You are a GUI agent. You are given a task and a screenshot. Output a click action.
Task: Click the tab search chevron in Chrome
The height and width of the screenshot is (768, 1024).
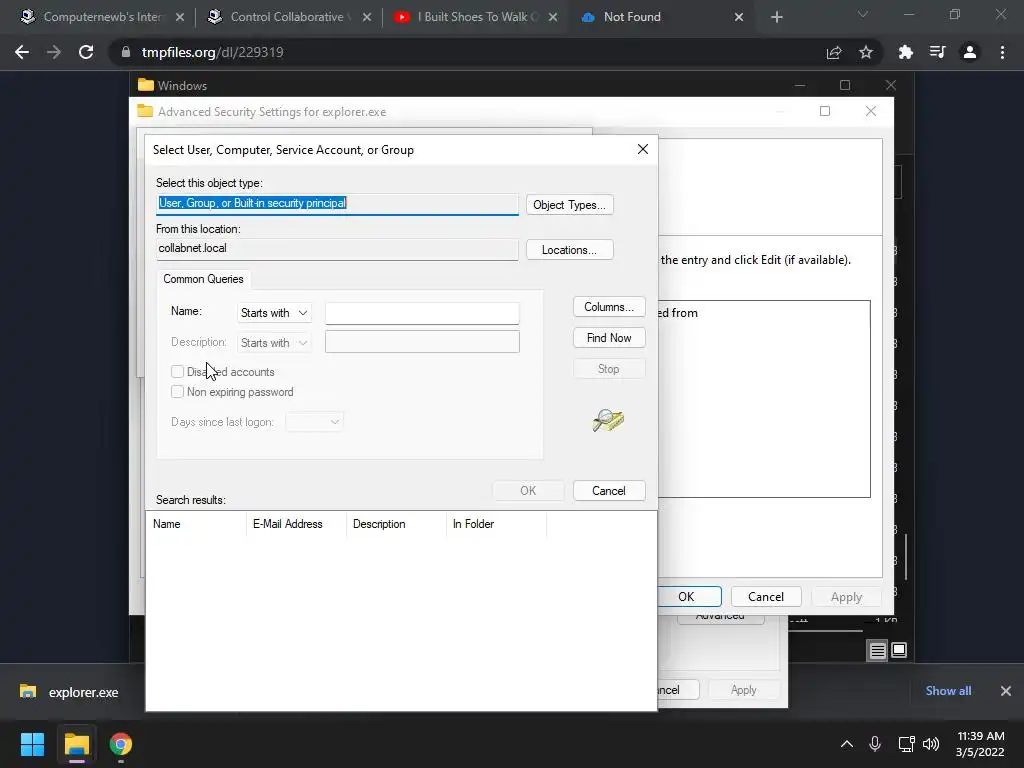pos(862,14)
